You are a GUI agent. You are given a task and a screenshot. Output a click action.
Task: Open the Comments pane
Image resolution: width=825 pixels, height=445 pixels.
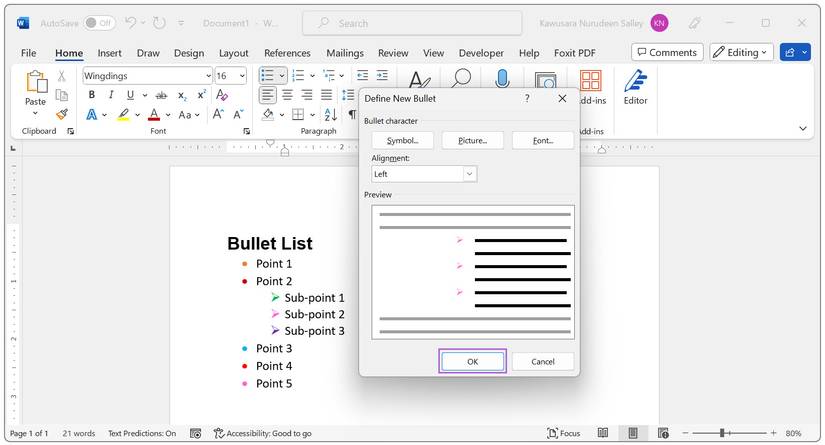pyautogui.click(x=667, y=52)
